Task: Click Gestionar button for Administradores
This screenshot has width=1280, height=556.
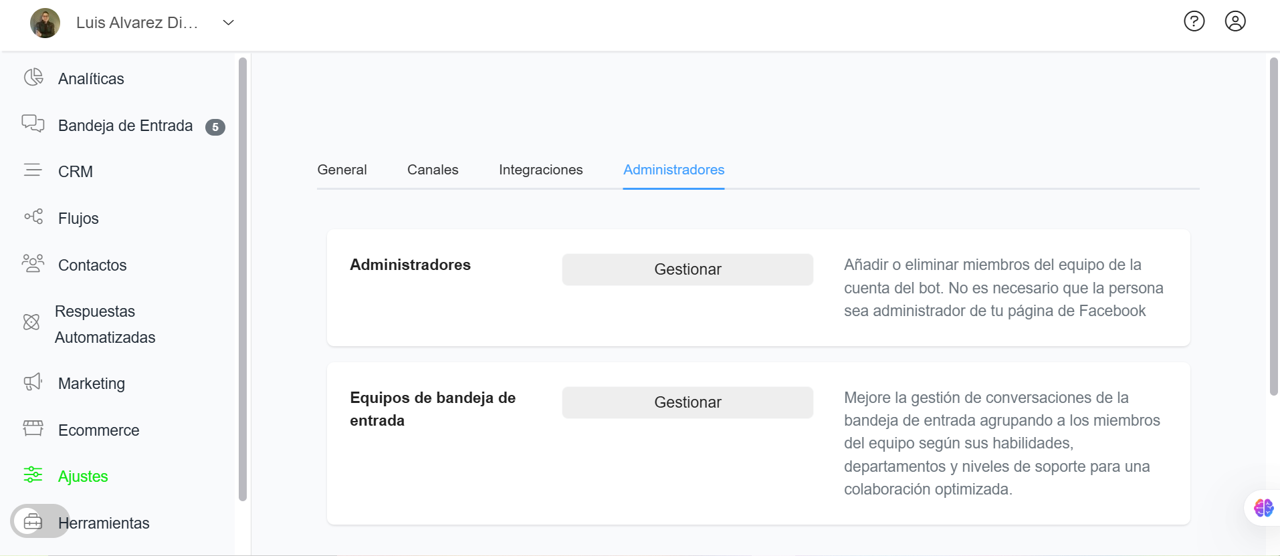Action: [x=687, y=269]
